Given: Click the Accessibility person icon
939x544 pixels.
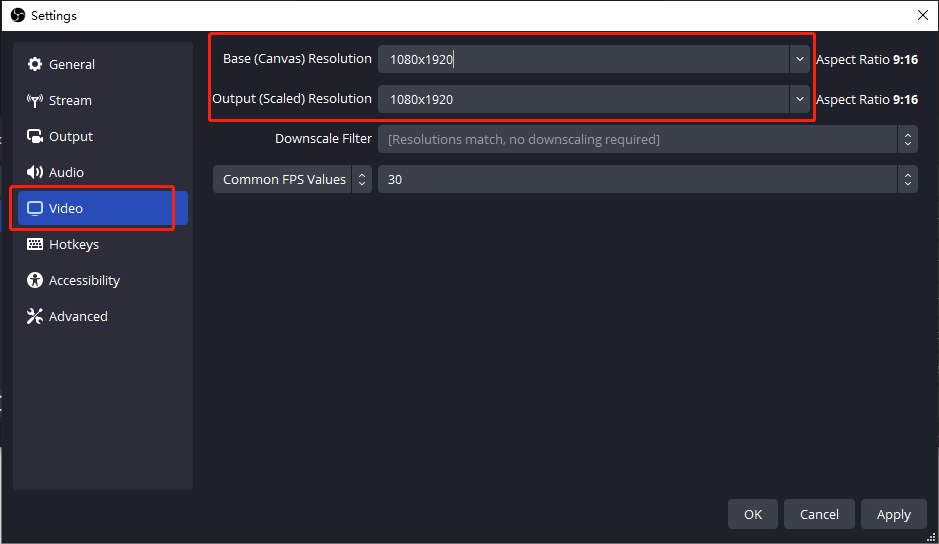Looking at the screenshot, I should coord(35,280).
